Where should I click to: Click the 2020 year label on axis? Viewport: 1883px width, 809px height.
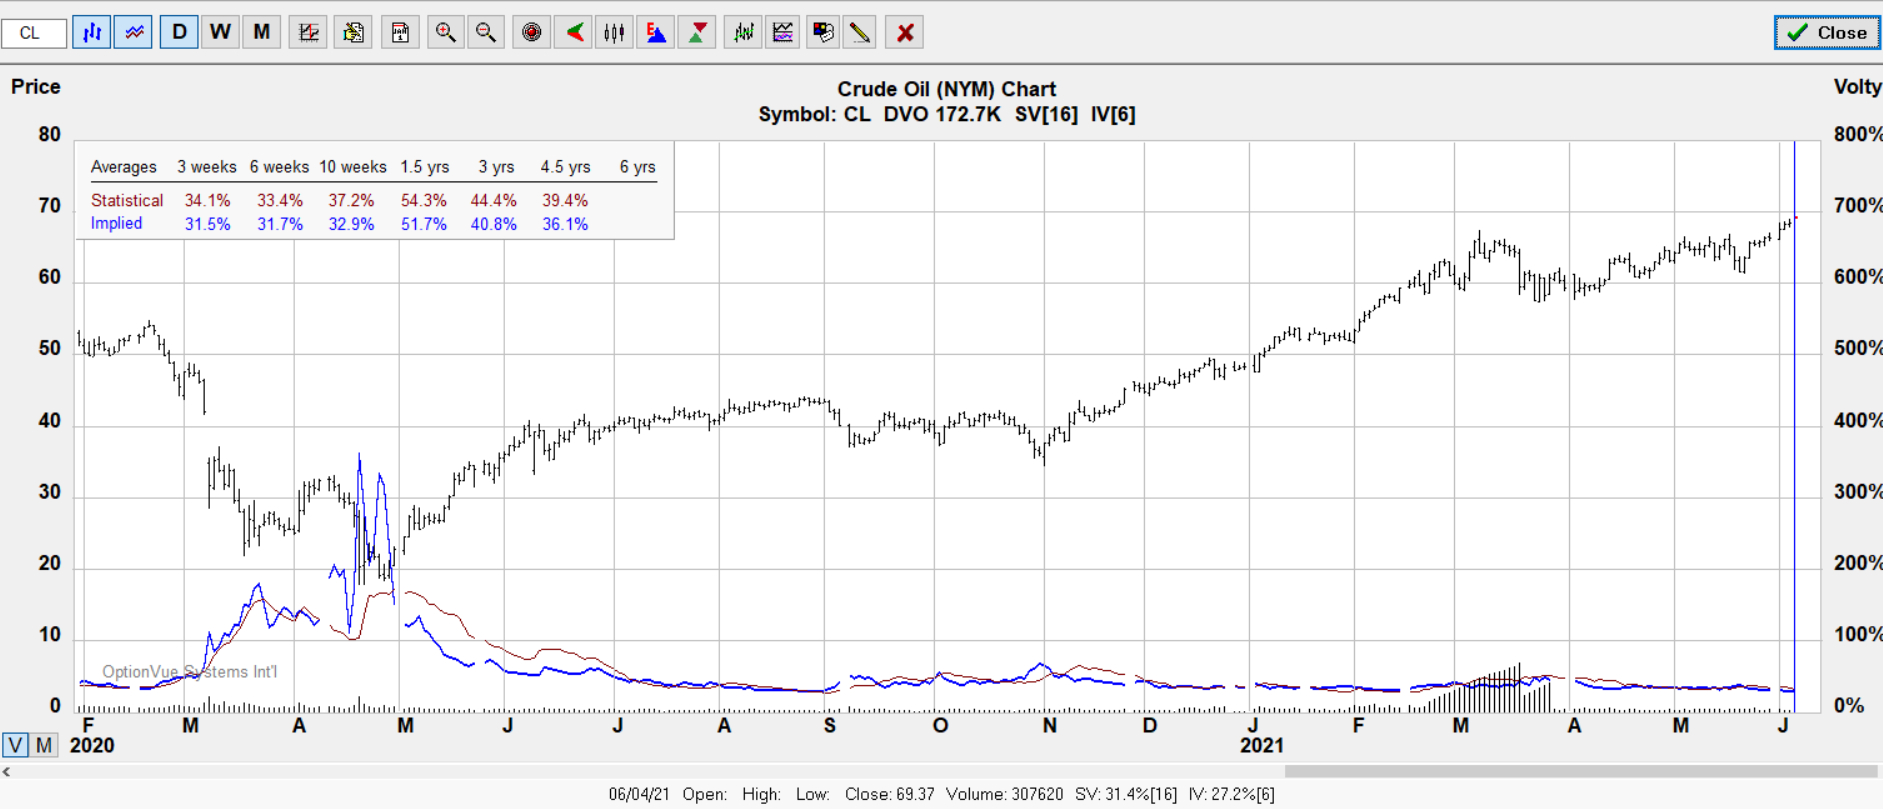pyautogui.click(x=92, y=746)
